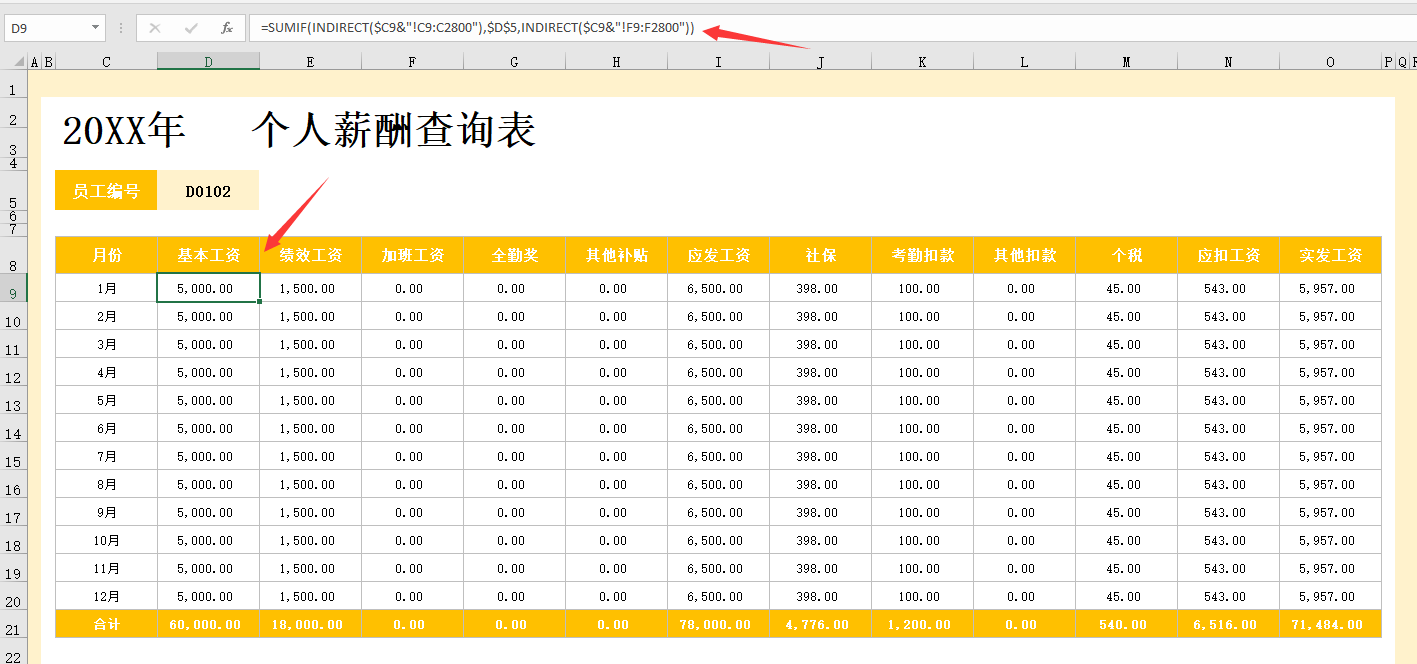Click the 应发工资 header cell
1417x664 pixels.
tap(718, 255)
